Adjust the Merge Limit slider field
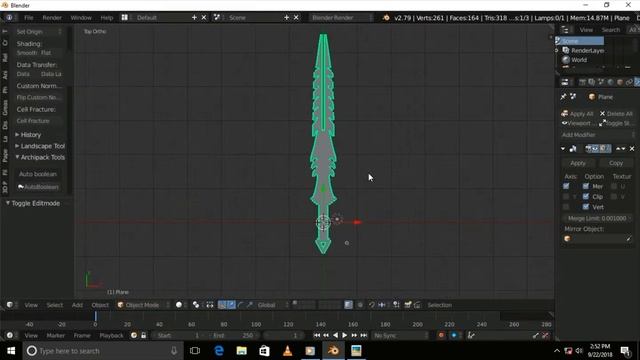The height and width of the screenshot is (360, 640). click(x=597, y=219)
